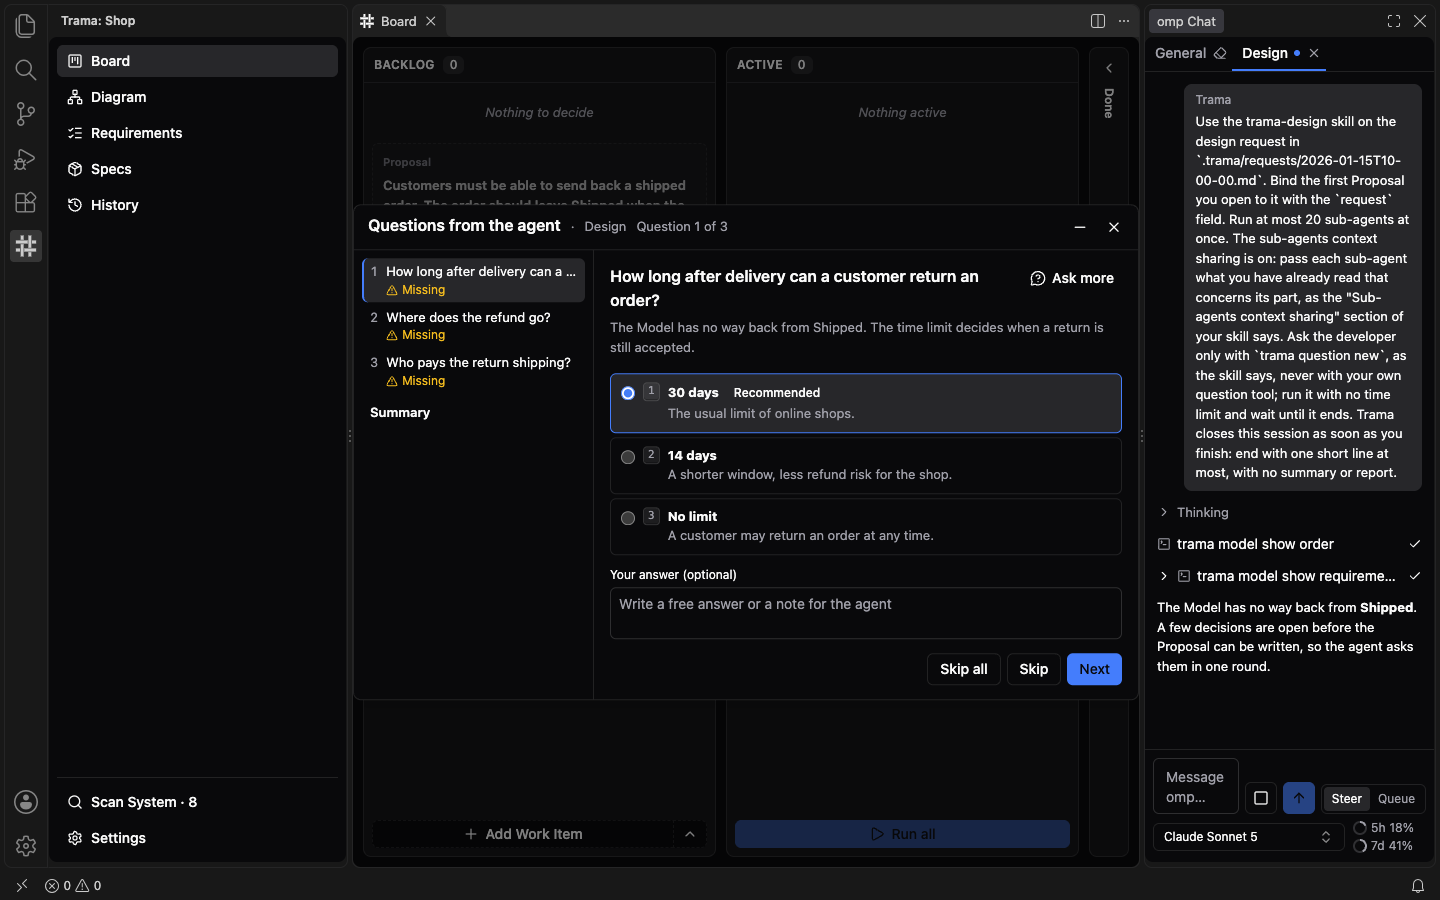Expand the Thinking section in chat

[x=1193, y=512]
